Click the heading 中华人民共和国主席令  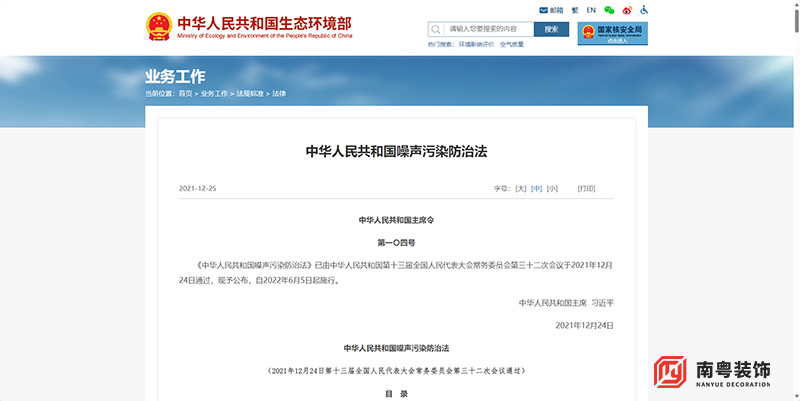(396, 220)
